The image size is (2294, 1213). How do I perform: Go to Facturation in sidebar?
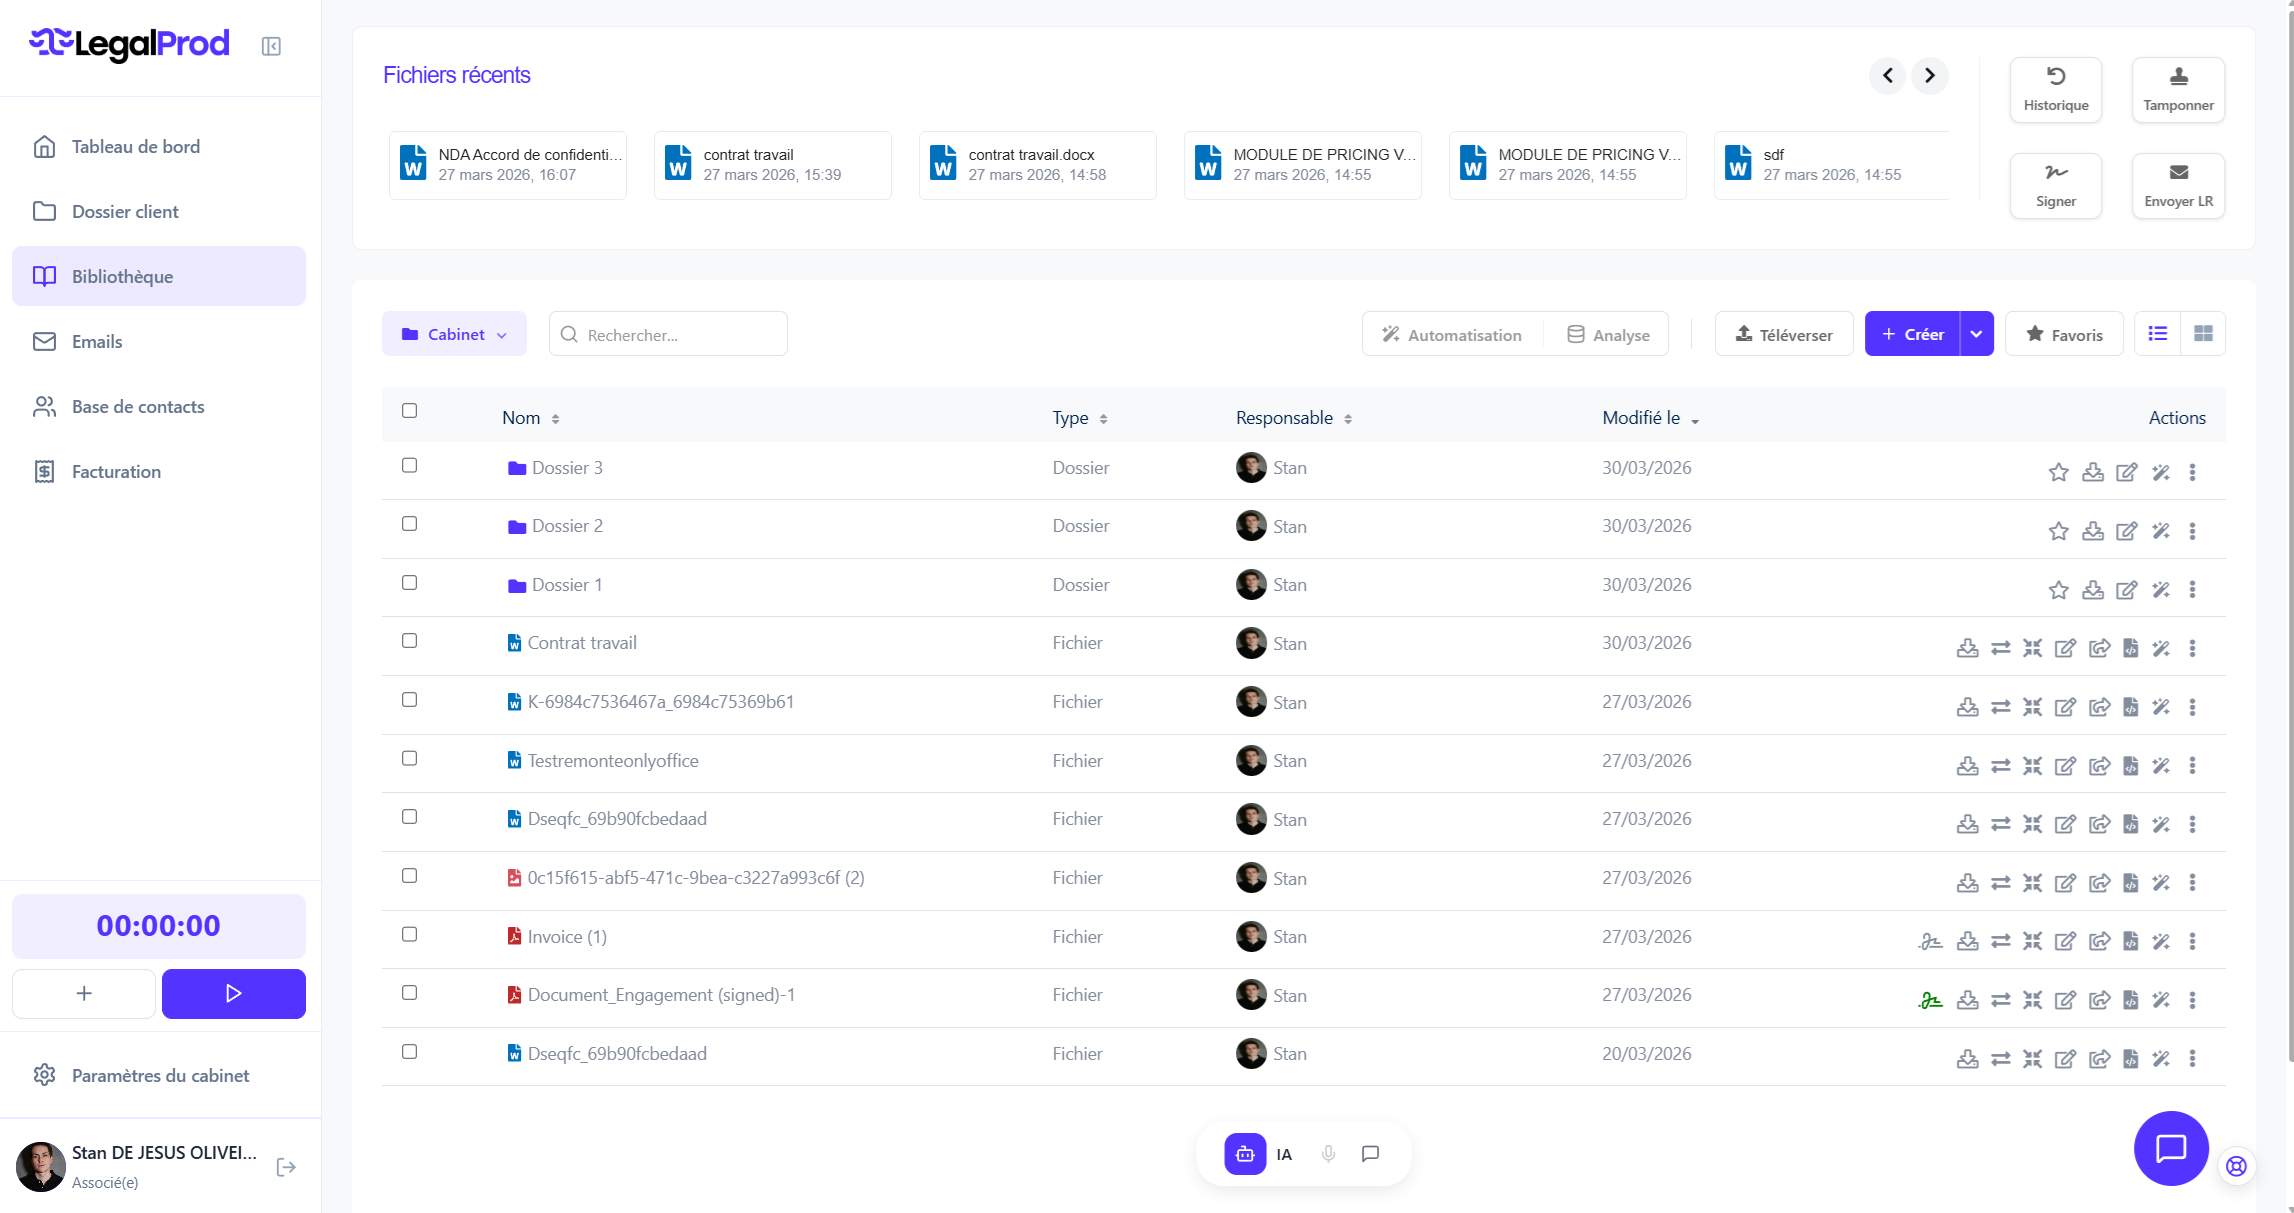(116, 472)
